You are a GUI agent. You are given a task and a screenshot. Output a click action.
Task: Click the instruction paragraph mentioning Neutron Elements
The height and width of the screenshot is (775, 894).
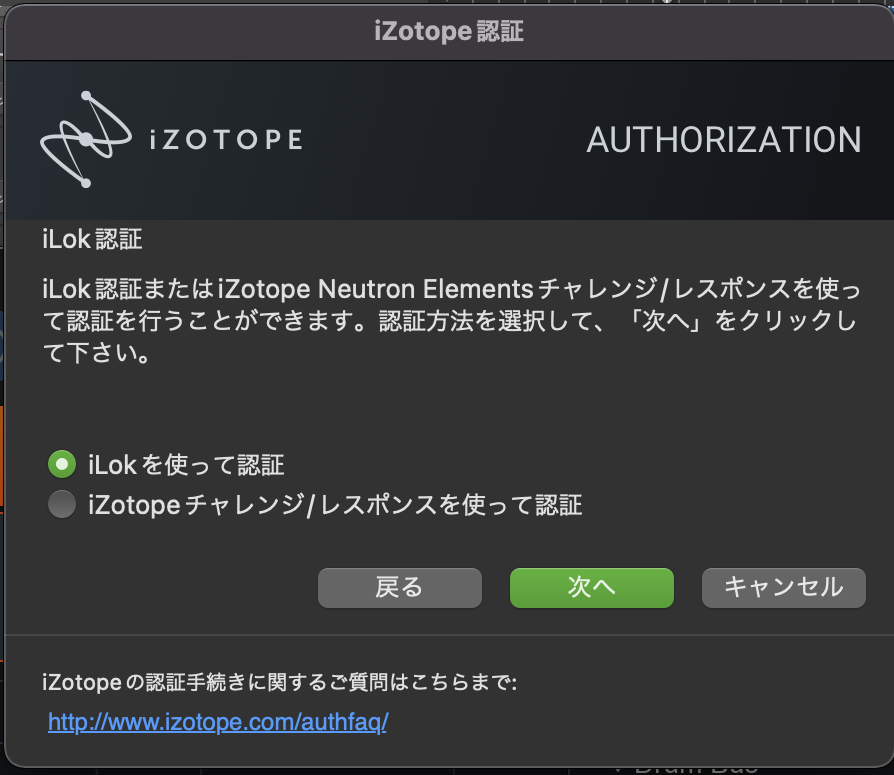coord(451,320)
